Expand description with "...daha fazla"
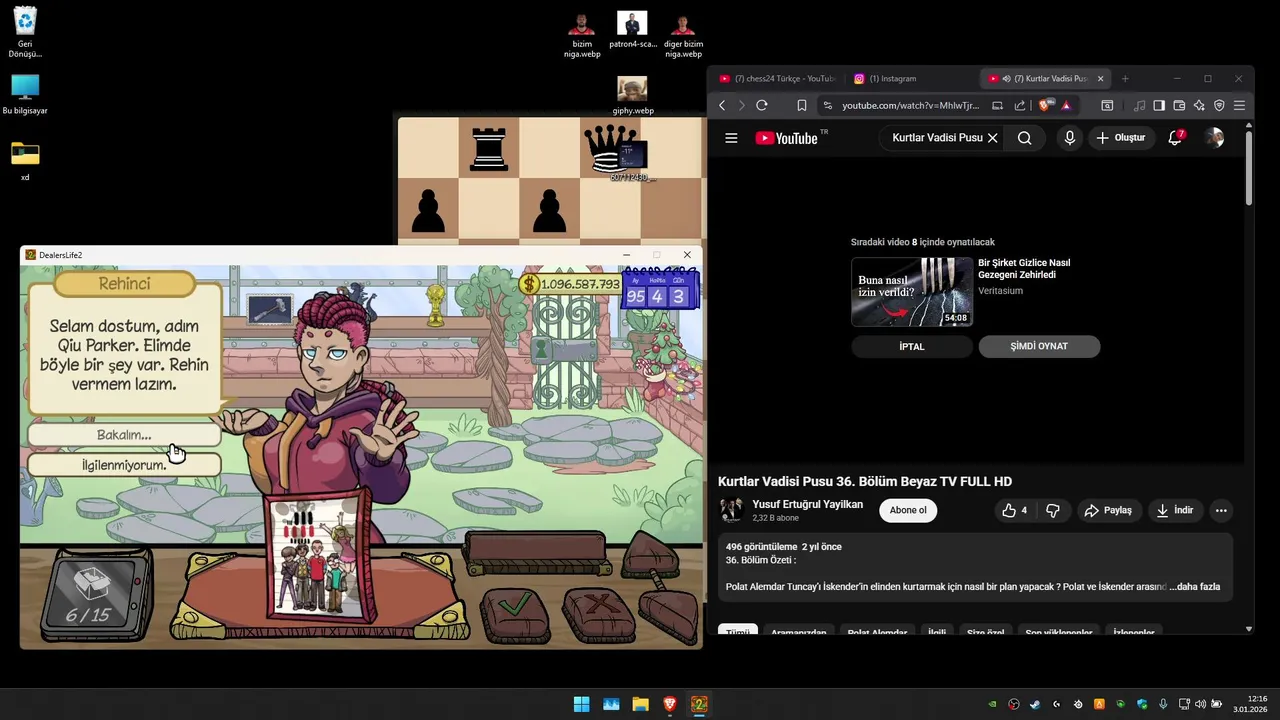 pos(1194,587)
